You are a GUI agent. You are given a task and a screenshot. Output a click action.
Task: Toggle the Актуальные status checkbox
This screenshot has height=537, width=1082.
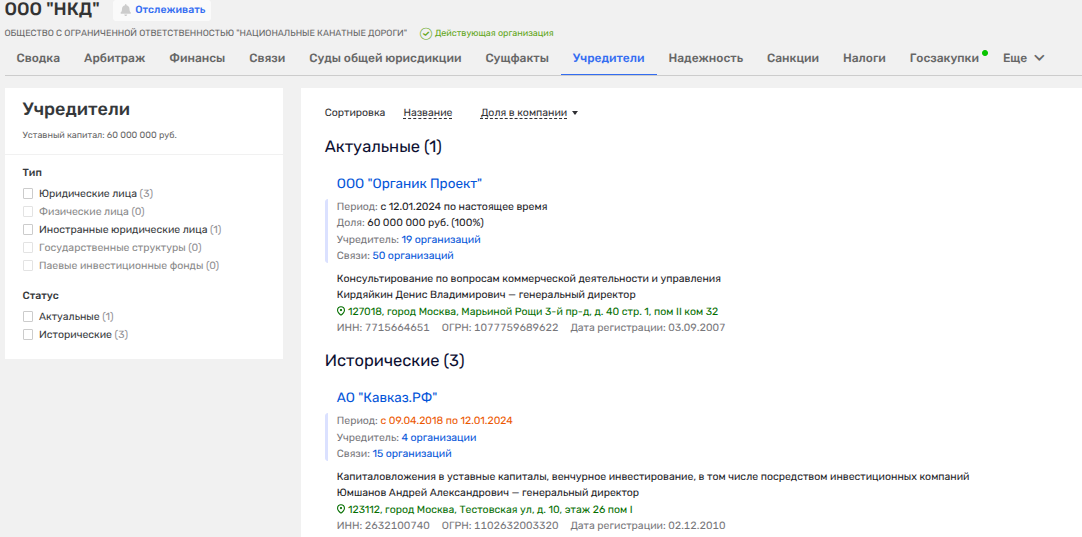tap(29, 316)
